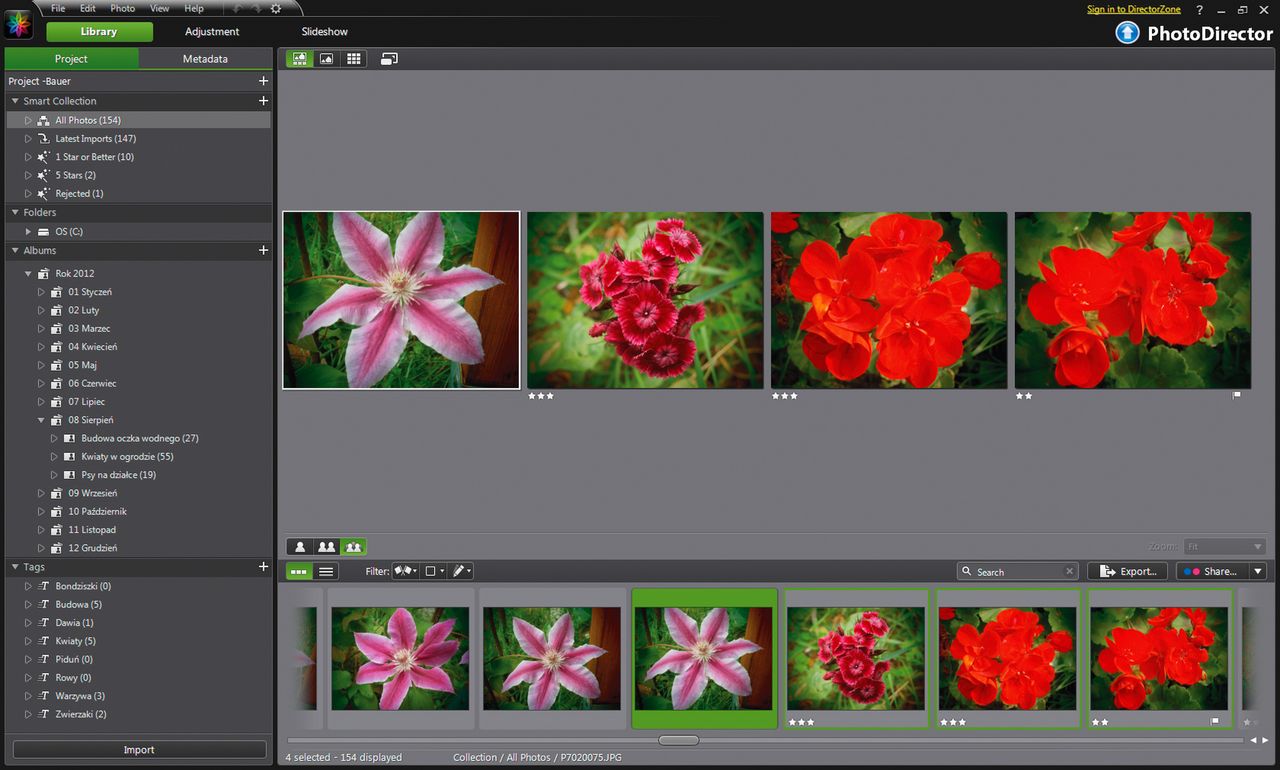This screenshot has width=1280, height=770.
Task: Open the preferences gear icon
Action: pyautogui.click(x=276, y=9)
